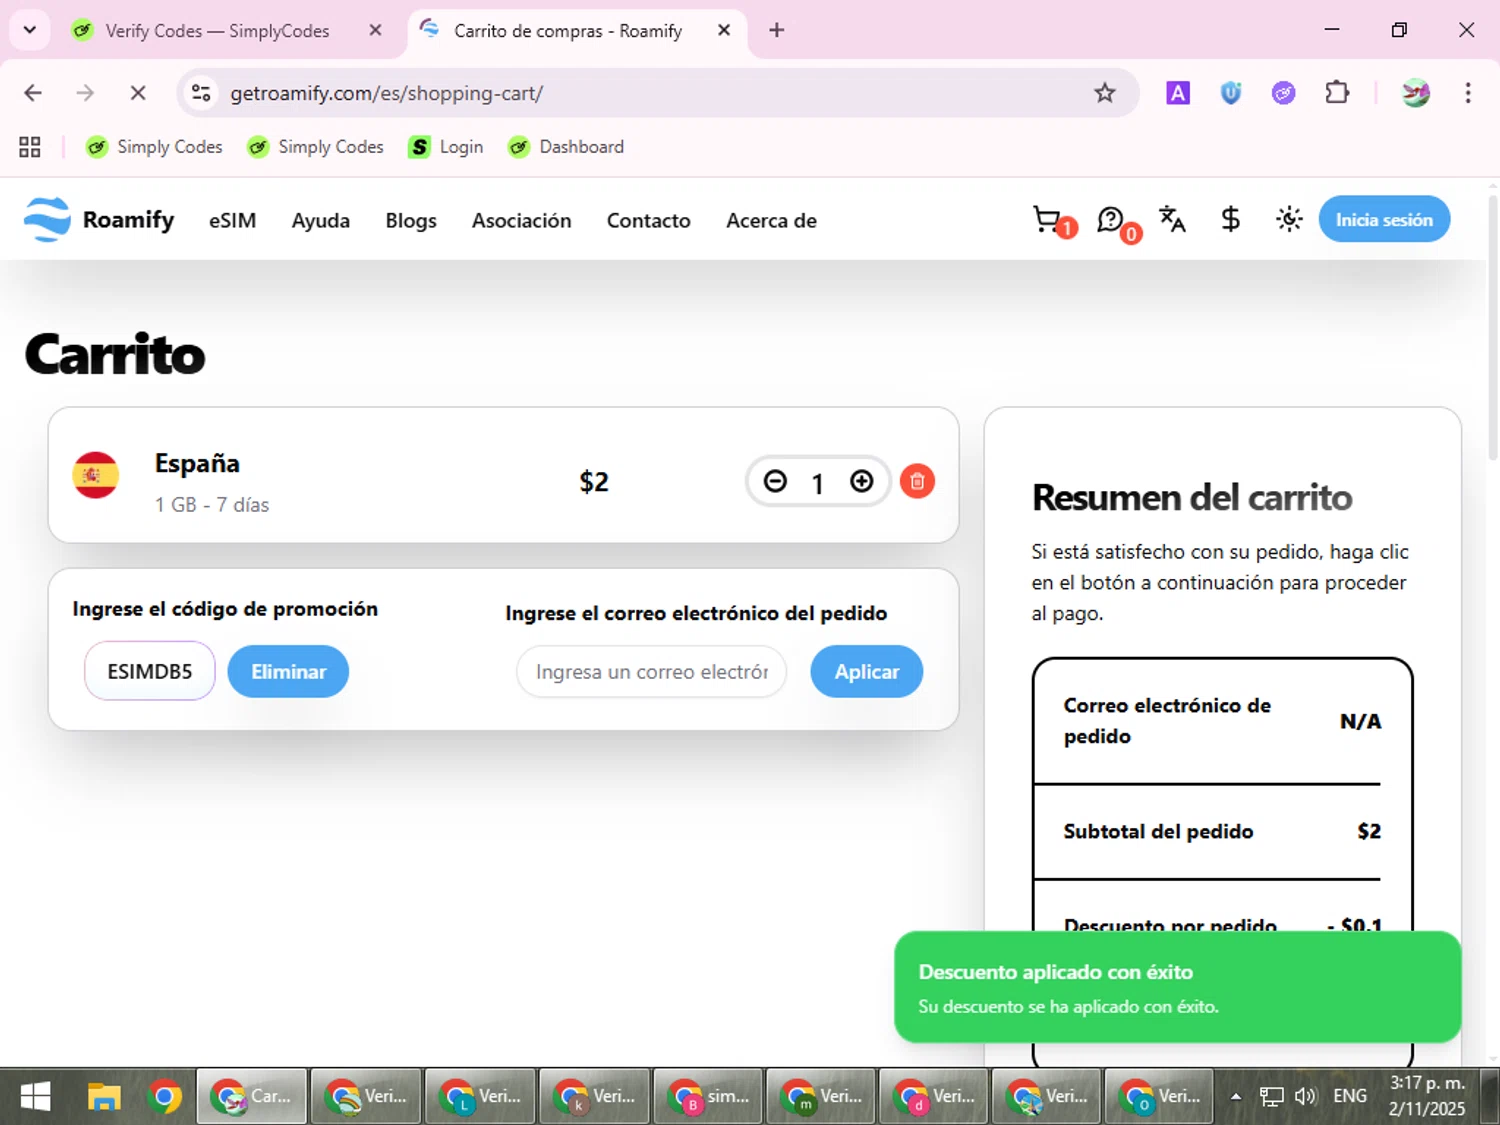Open the Extensions puzzle menu
The image size is (1500, 1125).
click(x=1337, y=93)
